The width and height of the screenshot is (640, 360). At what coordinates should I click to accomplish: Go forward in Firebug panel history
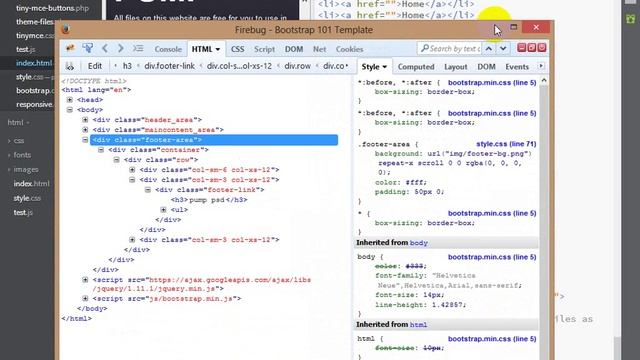click(x=120, y=49)
